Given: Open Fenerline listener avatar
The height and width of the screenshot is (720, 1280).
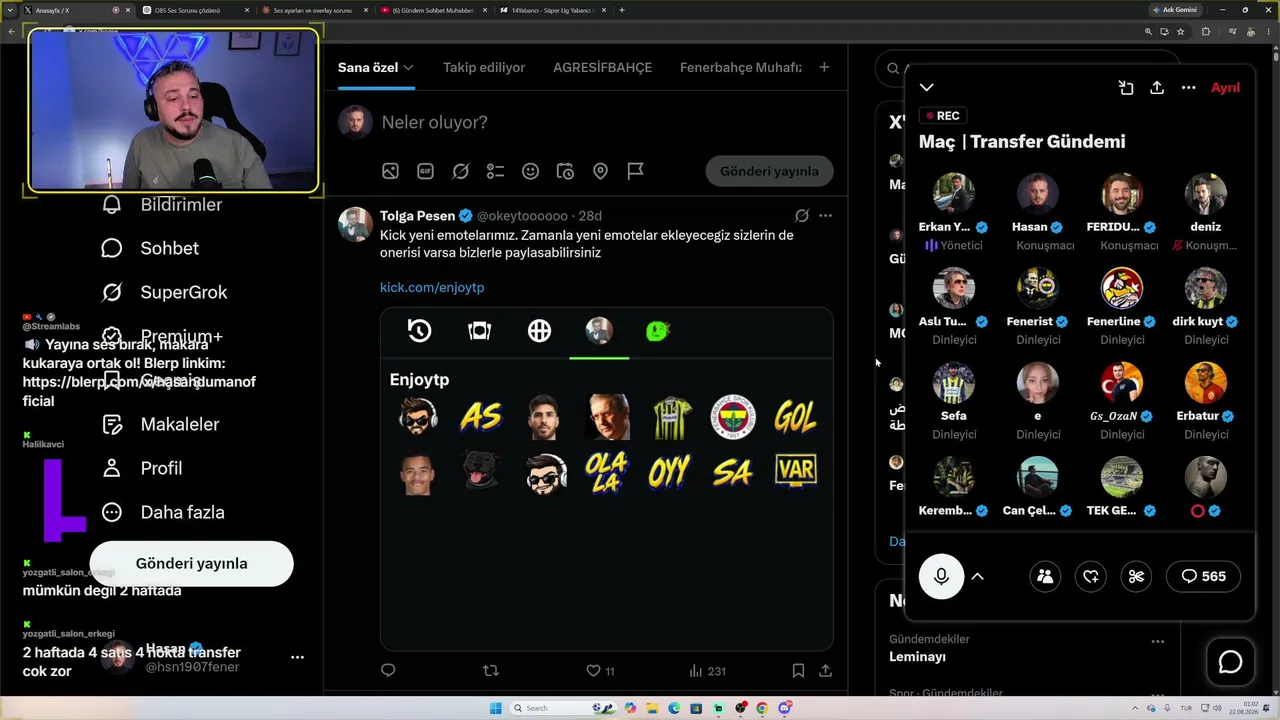Looking at the screenshot, I should [1122, 289].
